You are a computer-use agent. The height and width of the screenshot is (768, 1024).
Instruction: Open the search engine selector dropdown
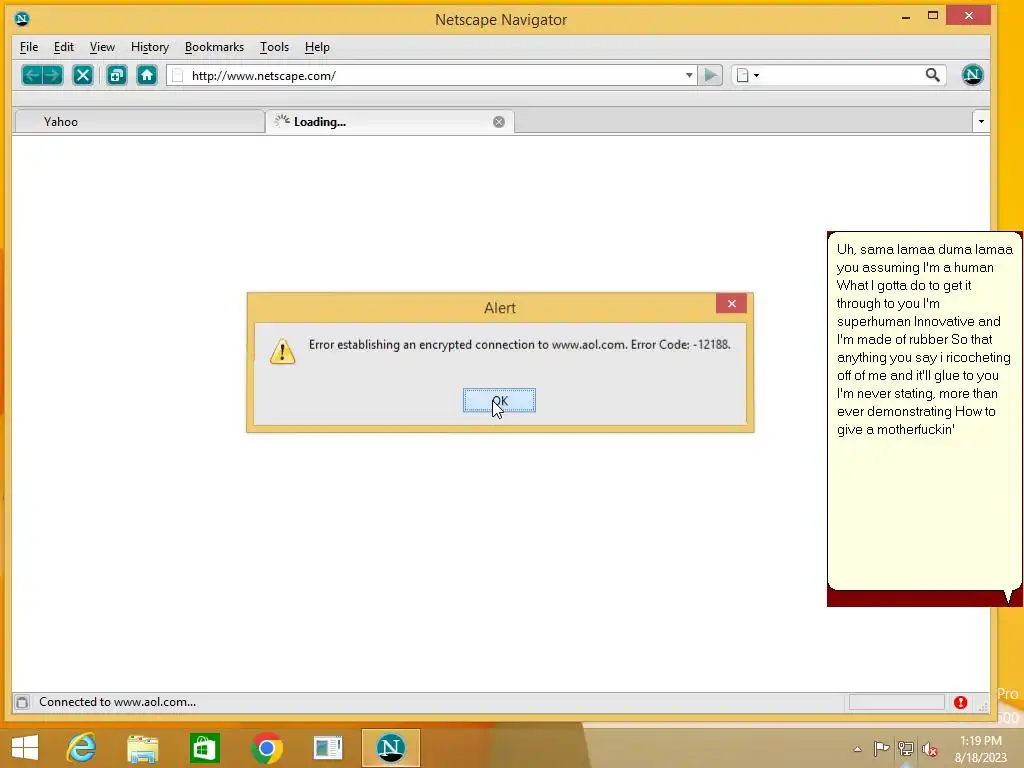(x=747, y=75)
